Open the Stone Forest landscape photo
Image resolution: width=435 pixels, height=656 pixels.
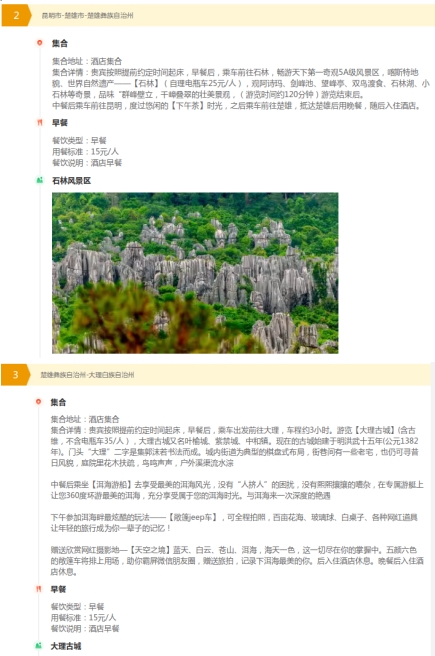195,273
